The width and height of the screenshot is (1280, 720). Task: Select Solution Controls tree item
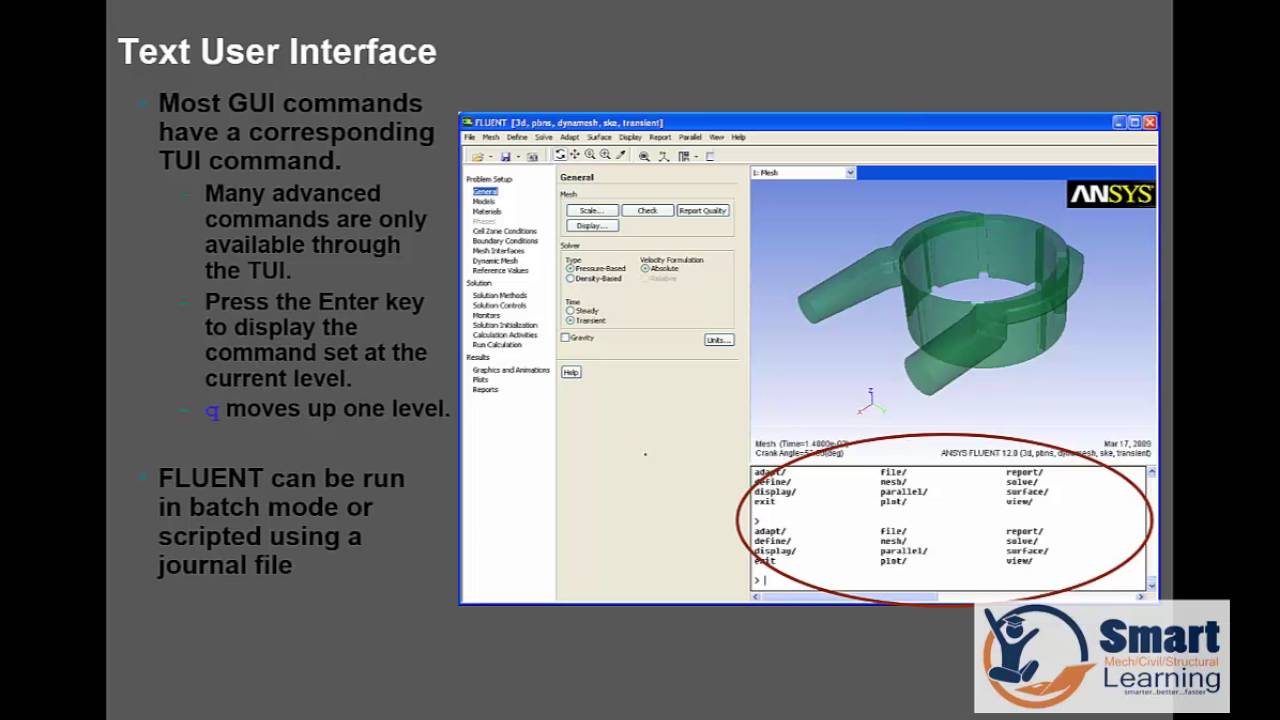[499, 306]
